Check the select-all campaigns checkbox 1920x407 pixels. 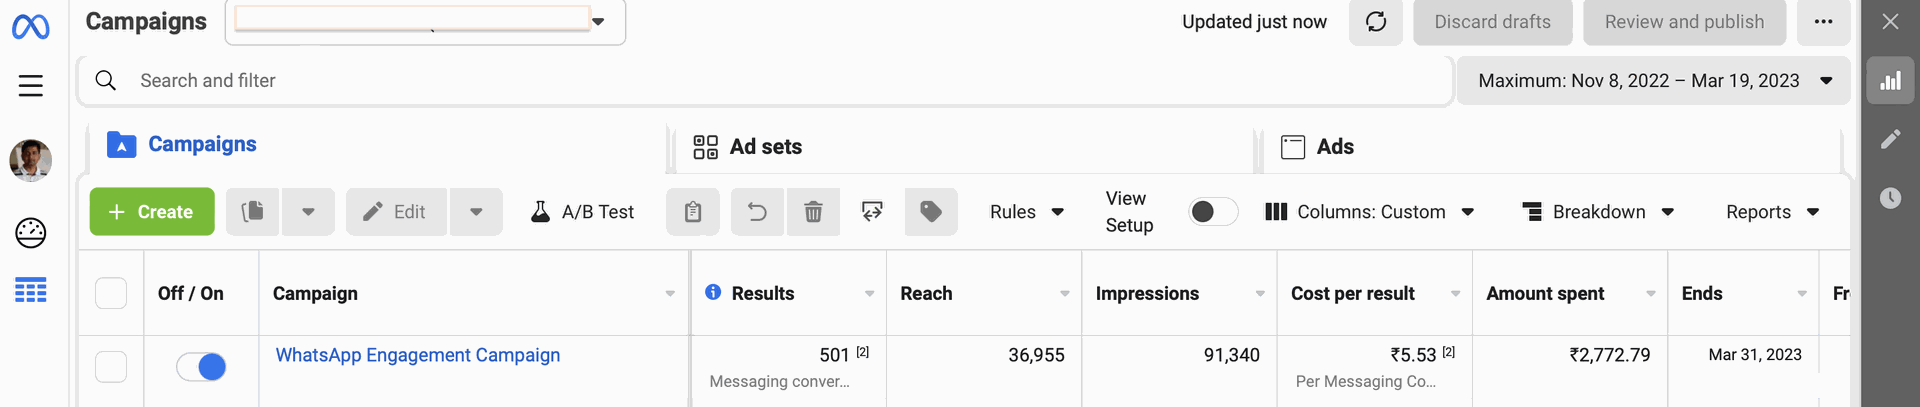(111, 293)
